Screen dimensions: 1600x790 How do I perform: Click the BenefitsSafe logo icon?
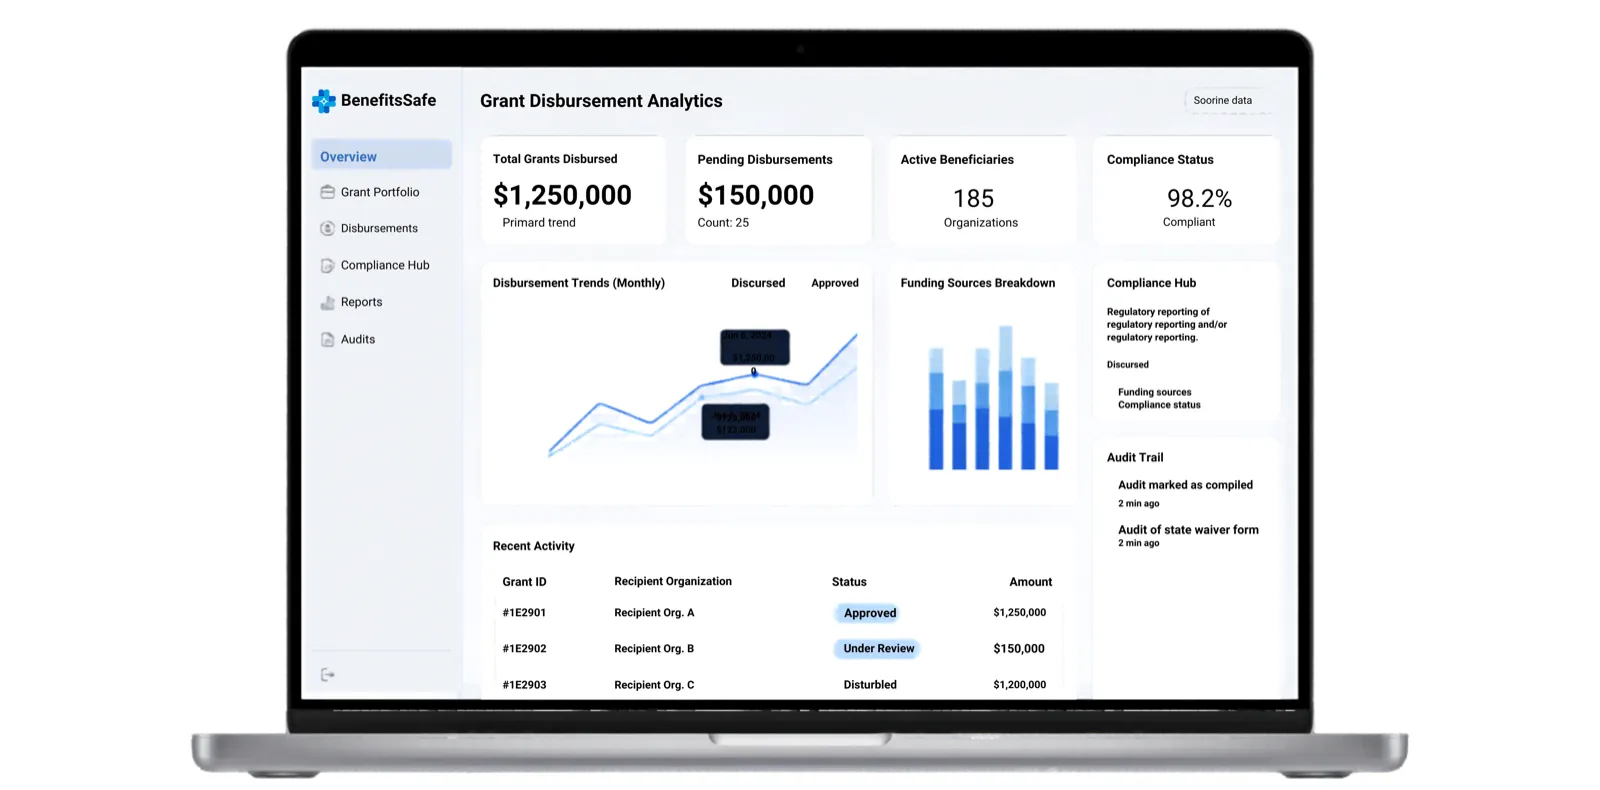point(323,101)
